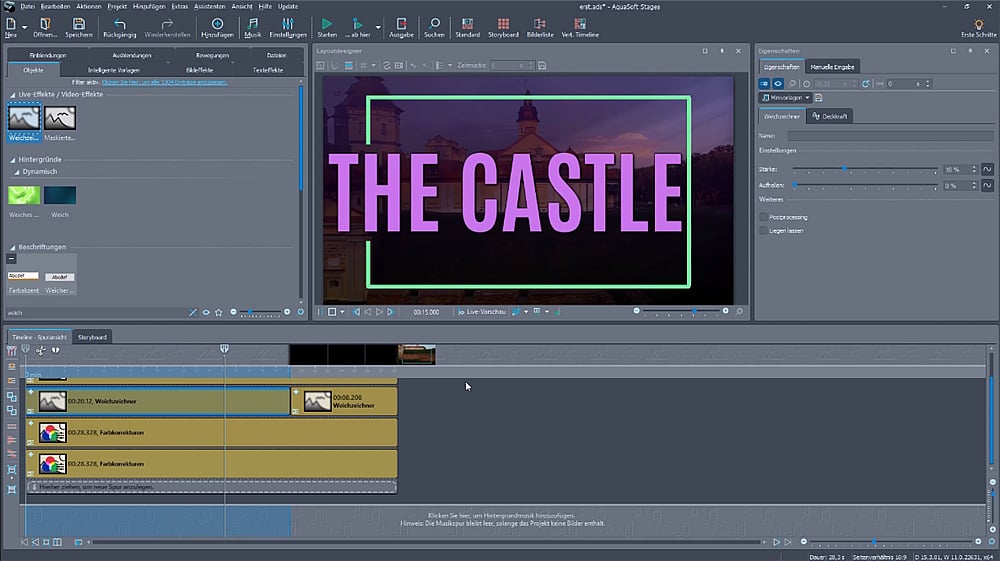Tick the Liegen lassen checkbox
Screen dimensions: 1000x561
[764, 230]
